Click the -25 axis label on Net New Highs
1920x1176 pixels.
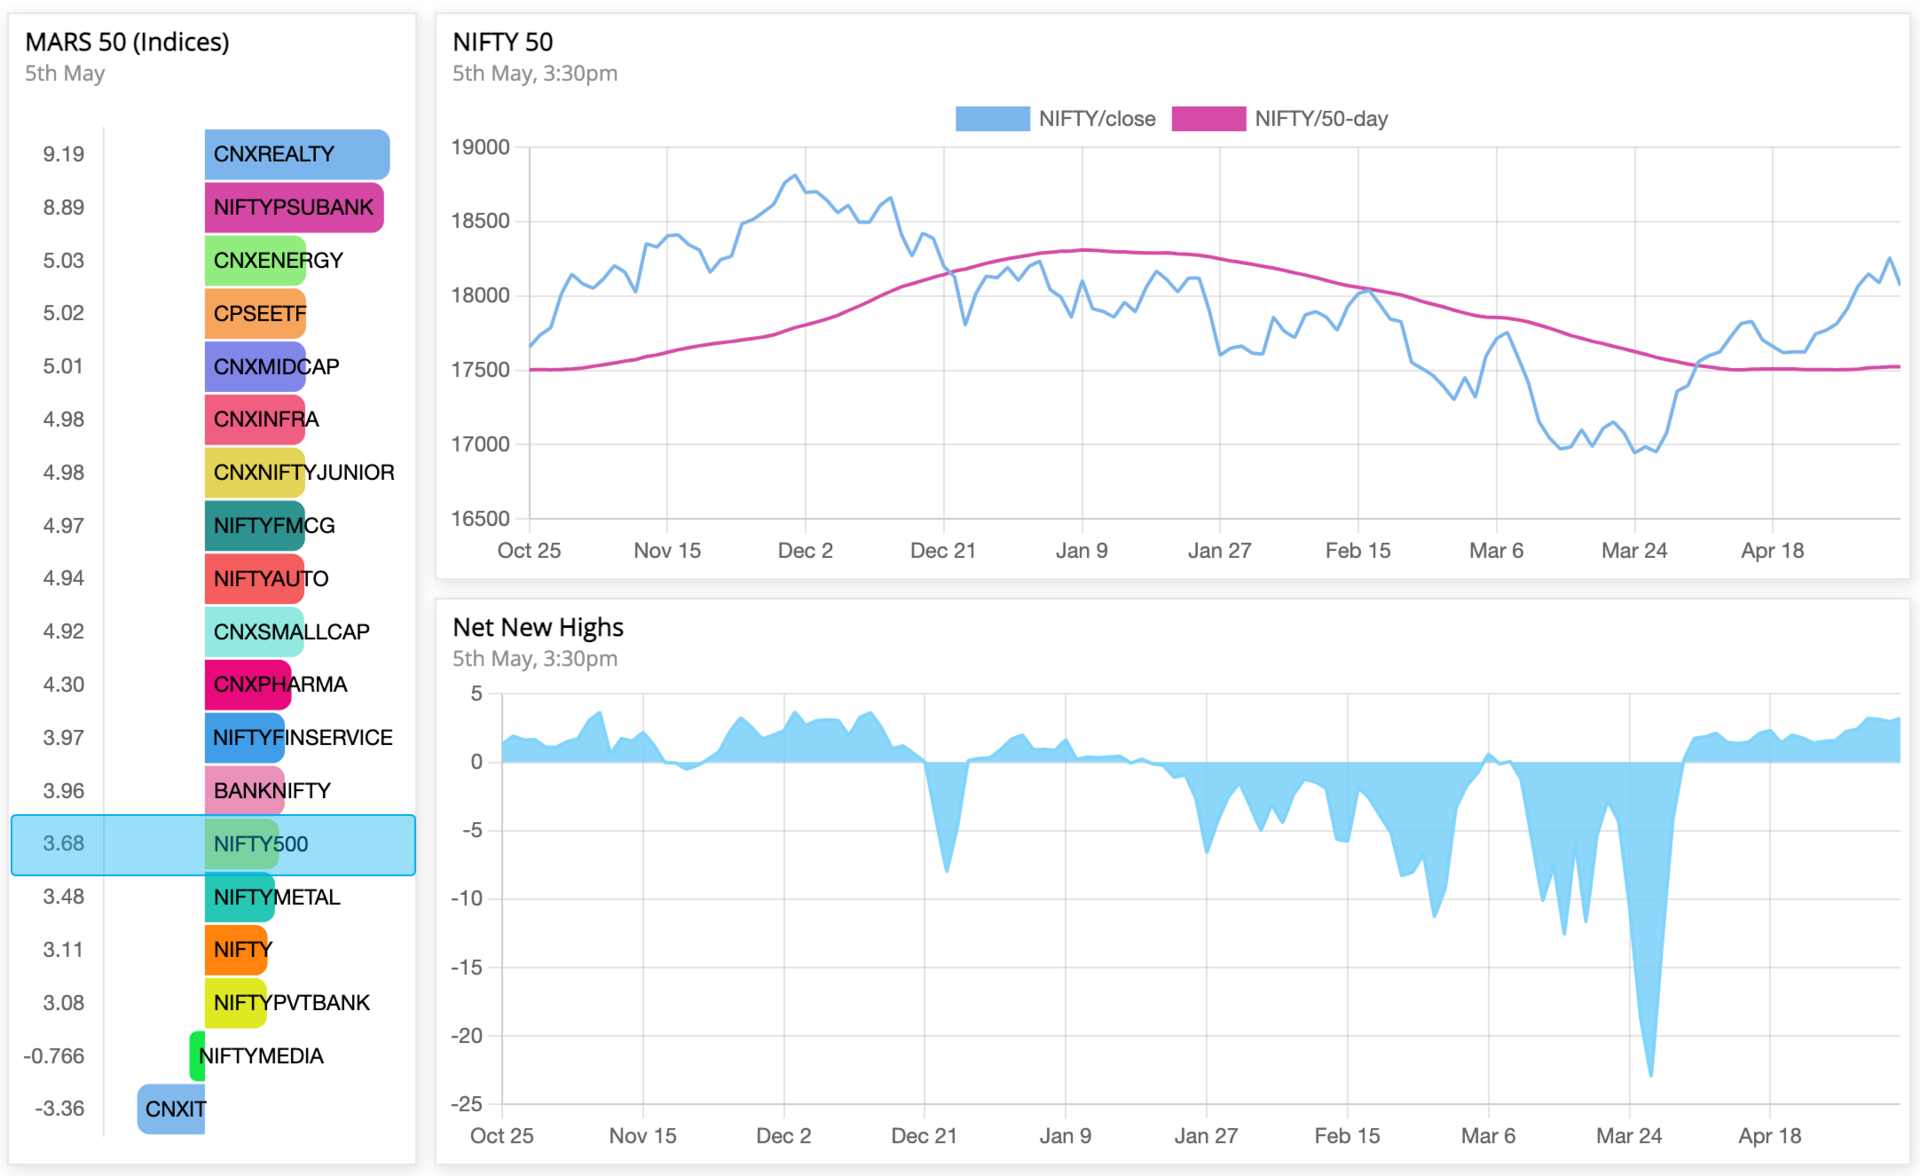(466, 1104)
